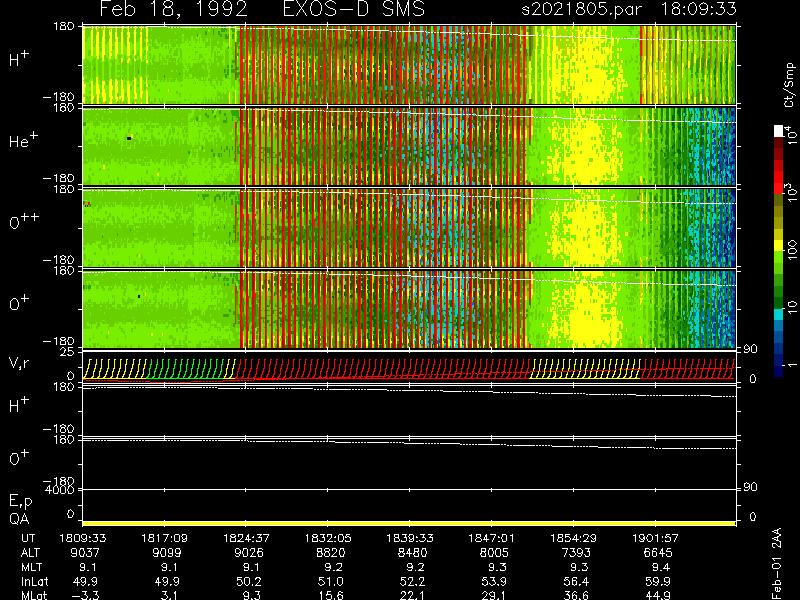This screenshot has width=800, height=600.
Task: Click the 'QA' label
Action: pos(19,519)
